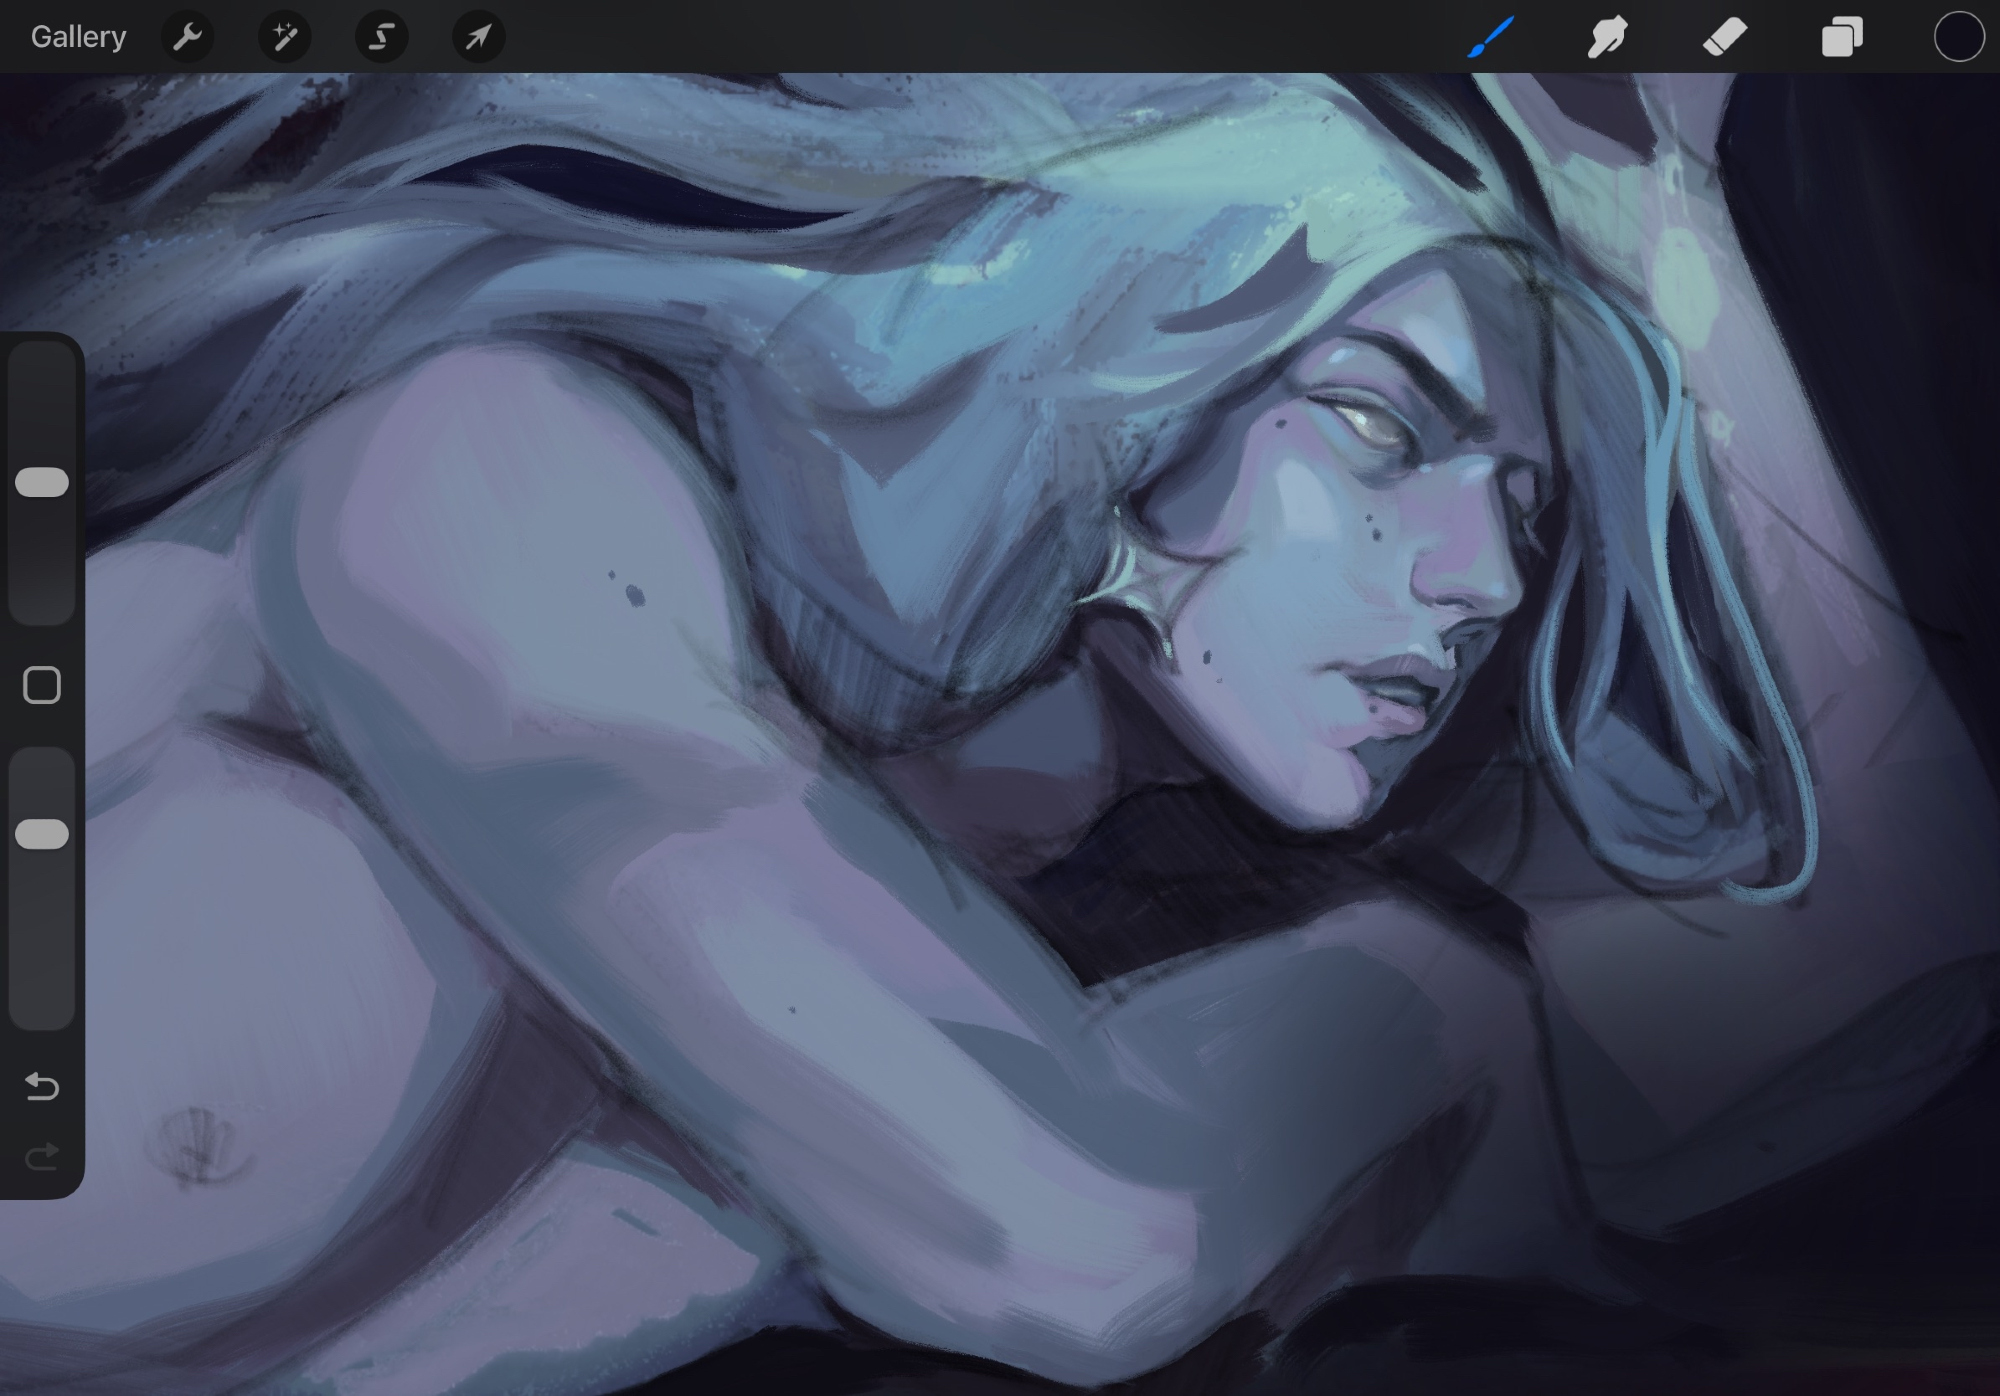2000x1396 pixels.
Task: Open the Layers panel
Action: (x=1841, y=37)
